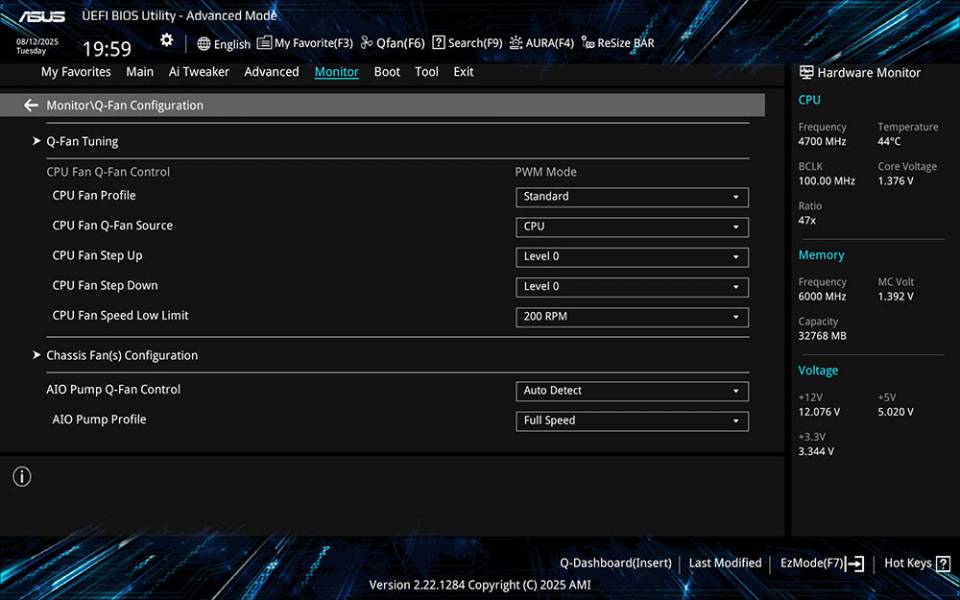Open the Boot menu tab

tap(386, 71)
